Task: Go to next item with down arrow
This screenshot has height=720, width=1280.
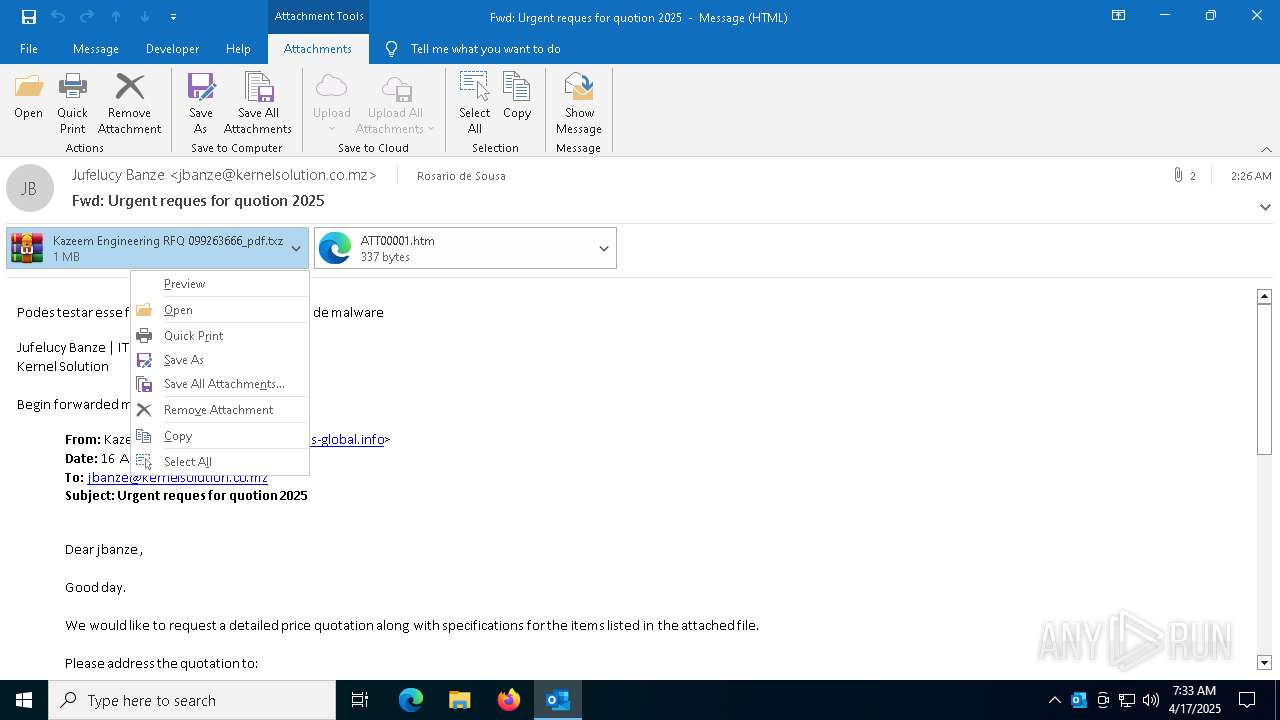Action: [145, 17]
